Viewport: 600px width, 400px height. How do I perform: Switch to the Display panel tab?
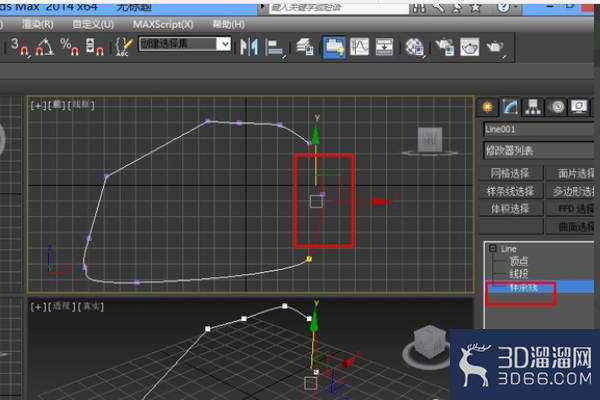(x=579, y=107)
